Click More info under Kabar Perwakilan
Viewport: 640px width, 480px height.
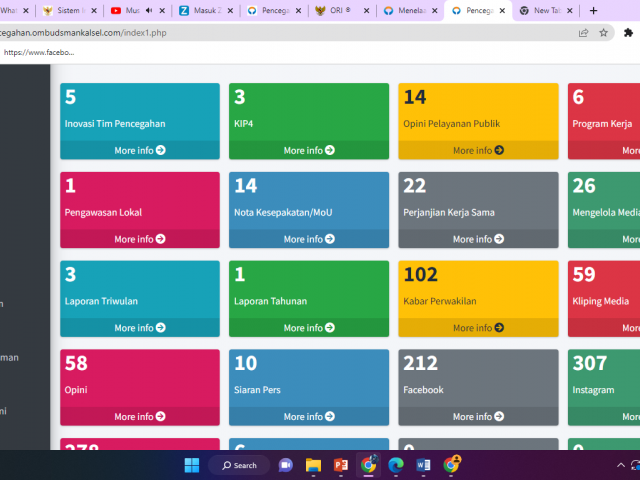pos(478,328)
